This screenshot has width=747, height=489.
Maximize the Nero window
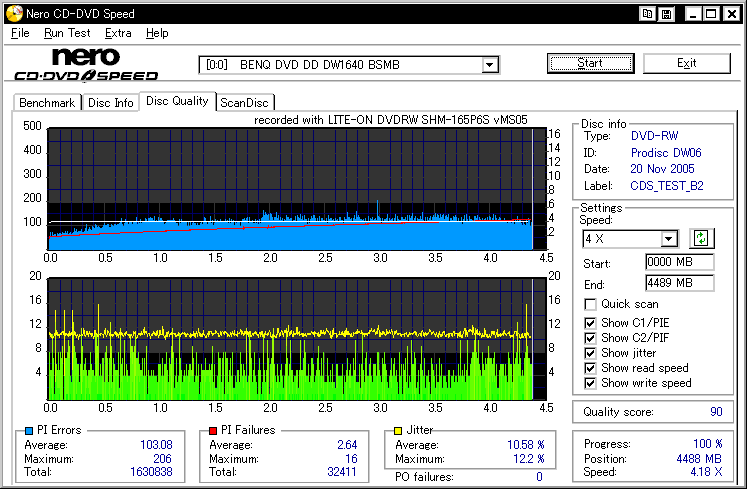(x=709, y=14)
